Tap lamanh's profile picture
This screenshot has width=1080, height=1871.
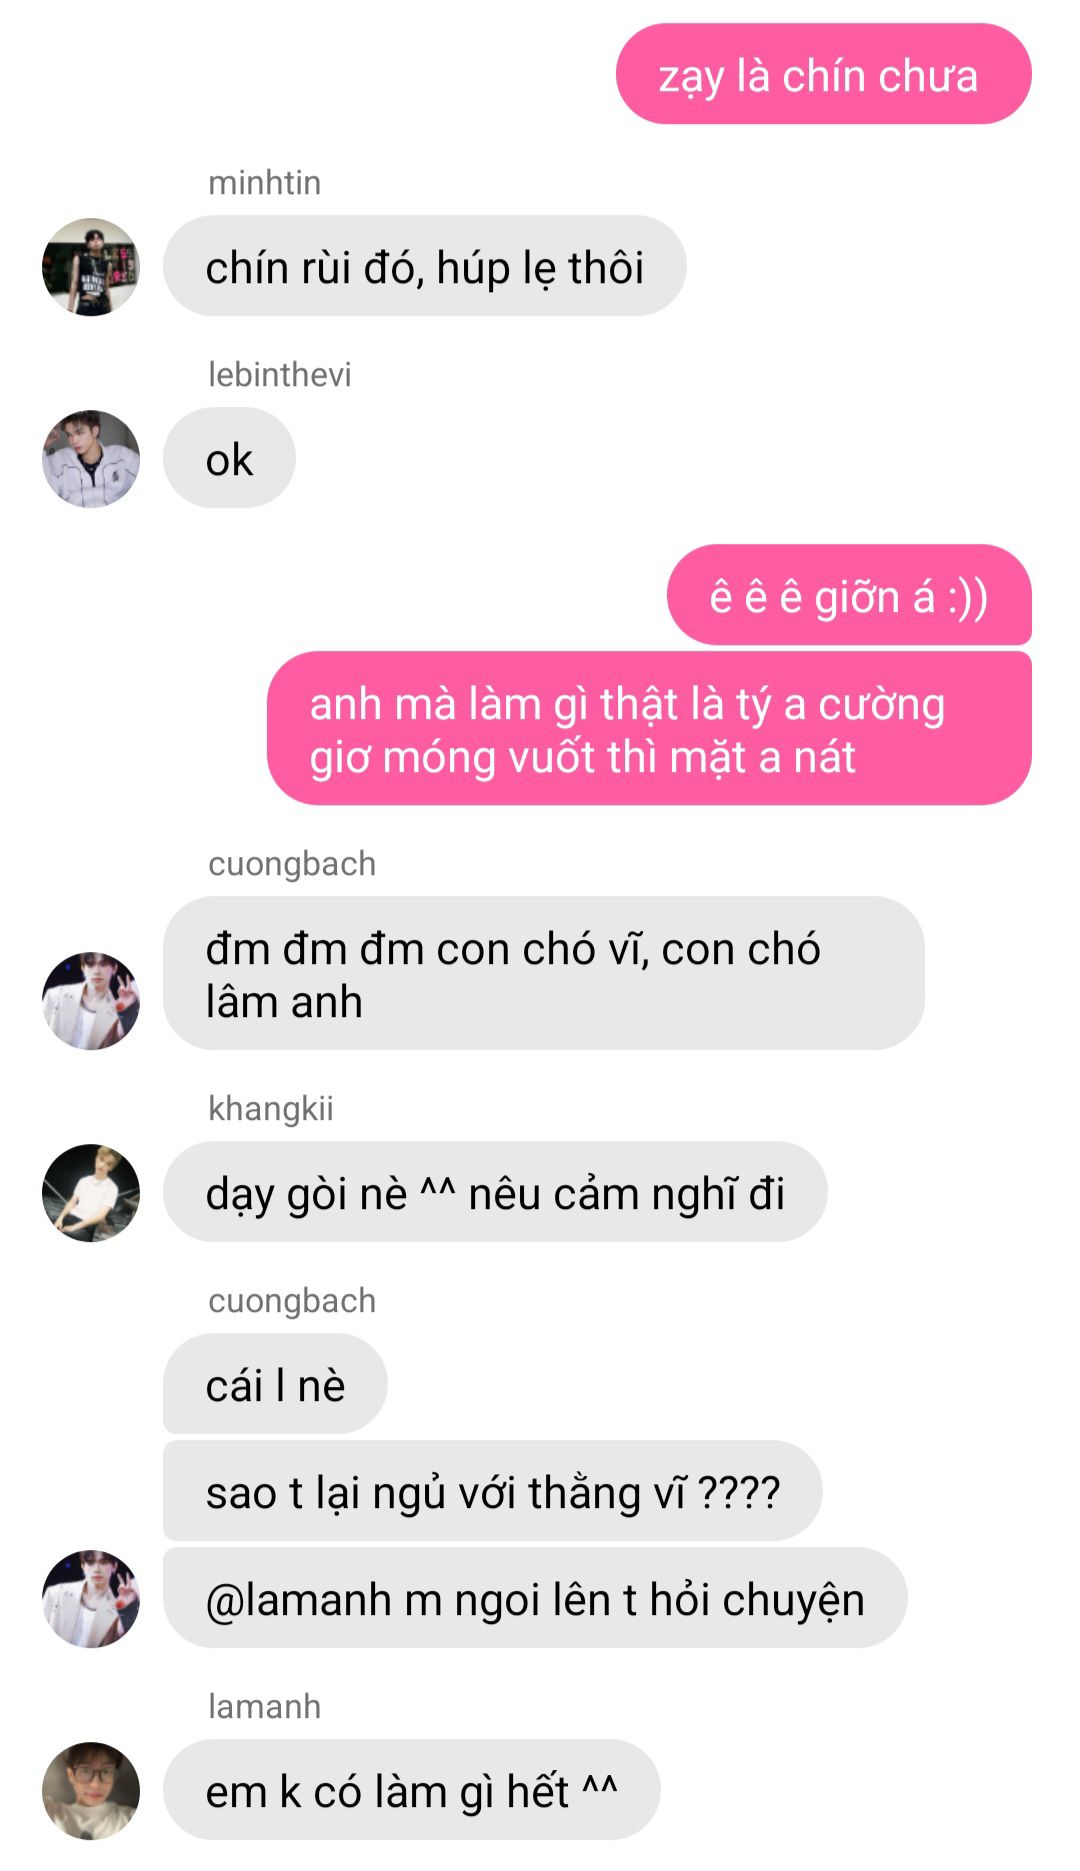(x=91, y=1791)
